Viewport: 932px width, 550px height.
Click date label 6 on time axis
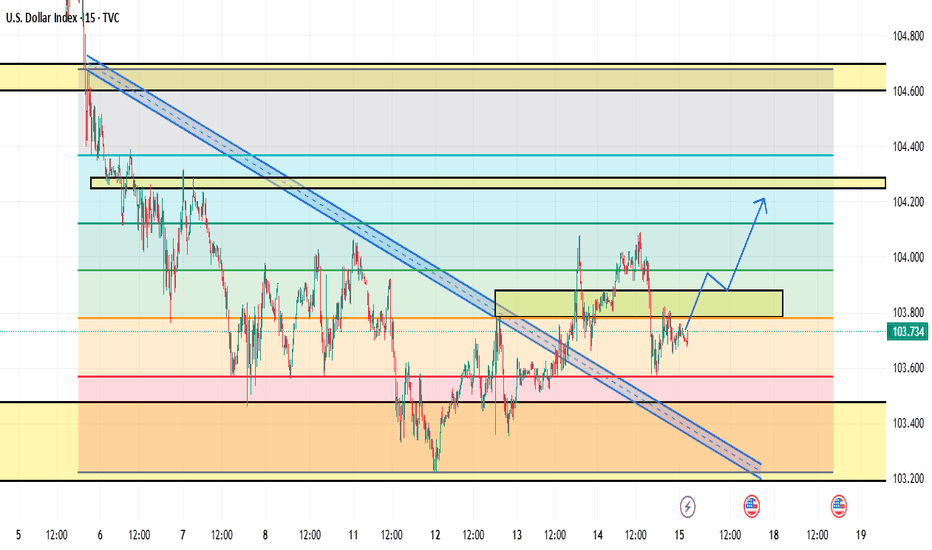tap(100, 535)
